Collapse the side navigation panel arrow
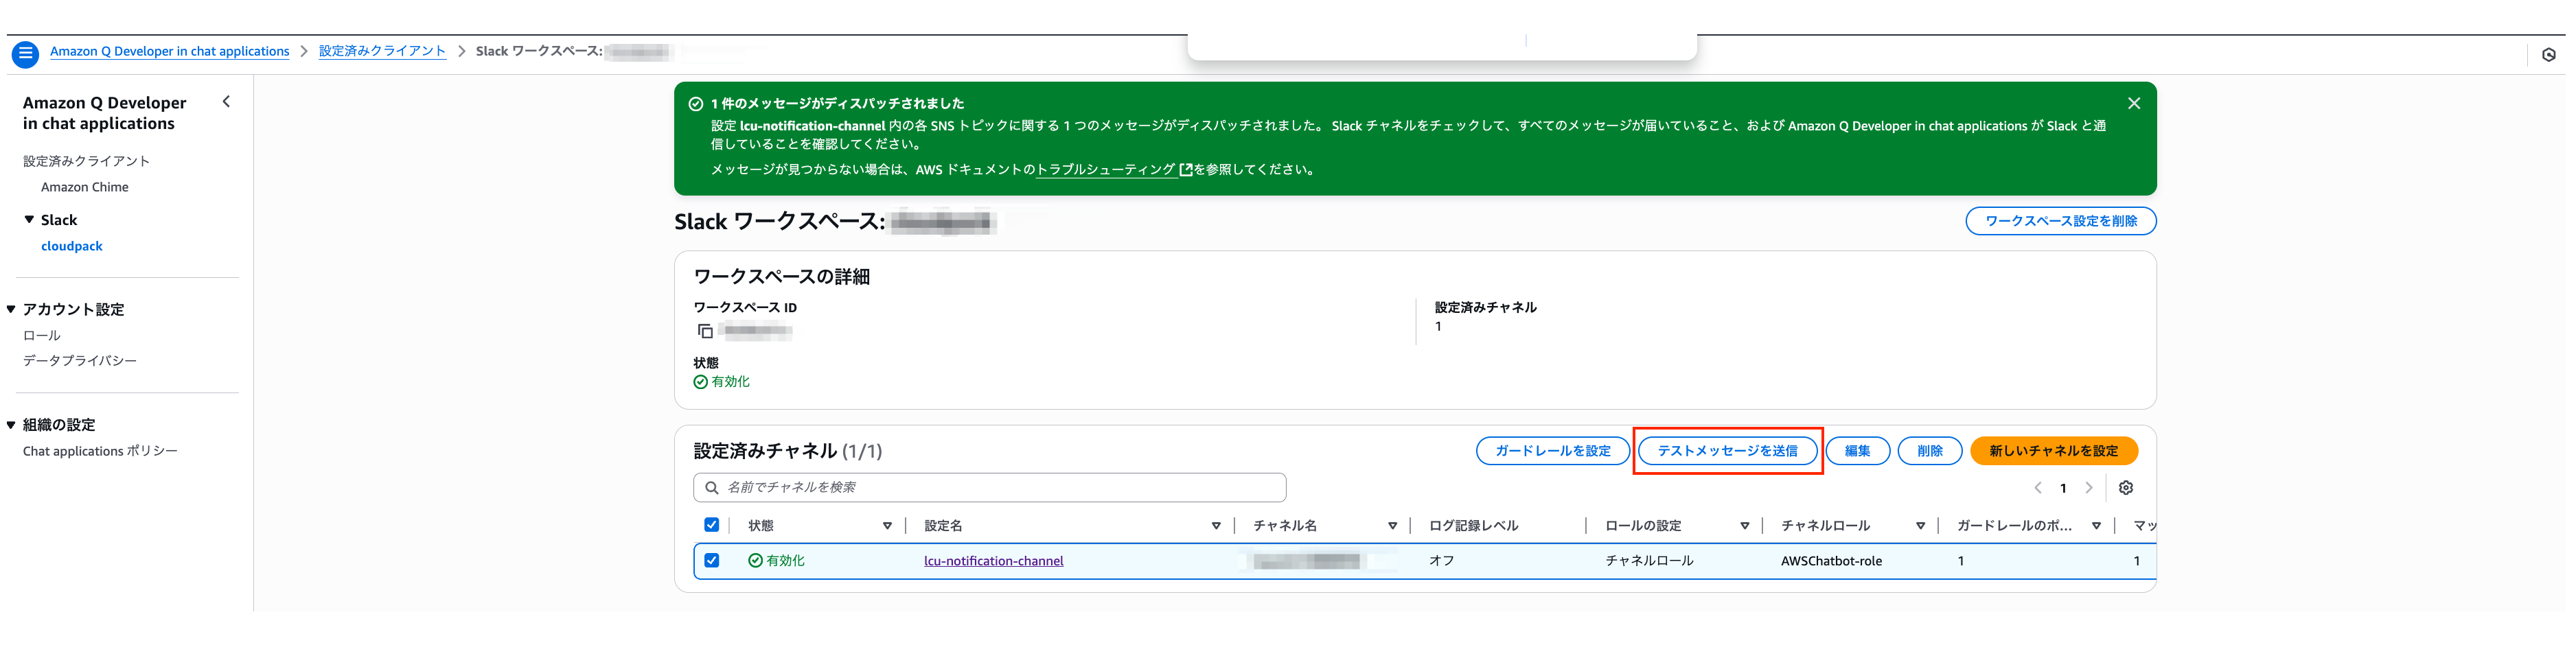This screenshot has width=2576, height=645. click(x=226, y=101)
